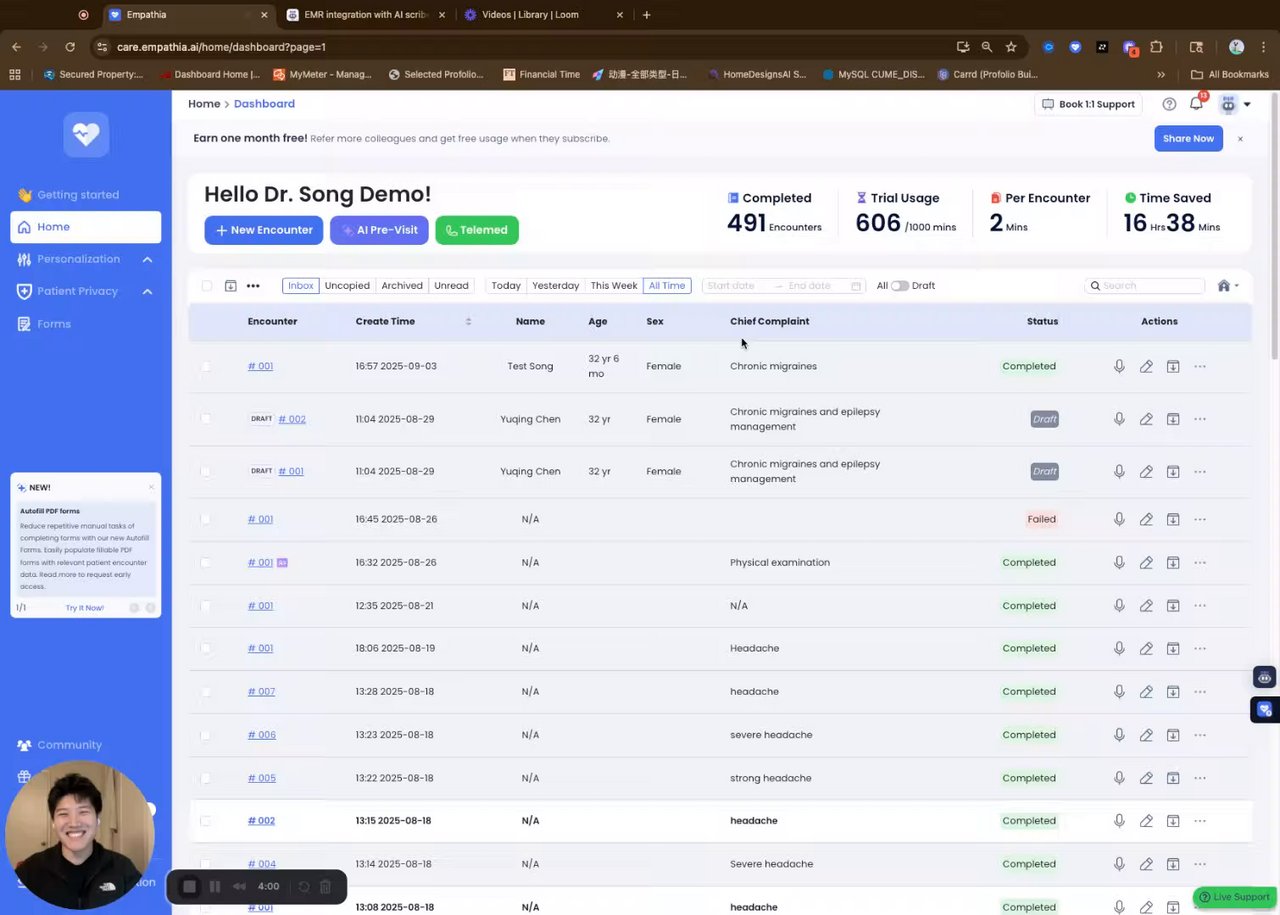Click the search magnifier icon
The image size is (1280, 915).
click(1095, 286)
